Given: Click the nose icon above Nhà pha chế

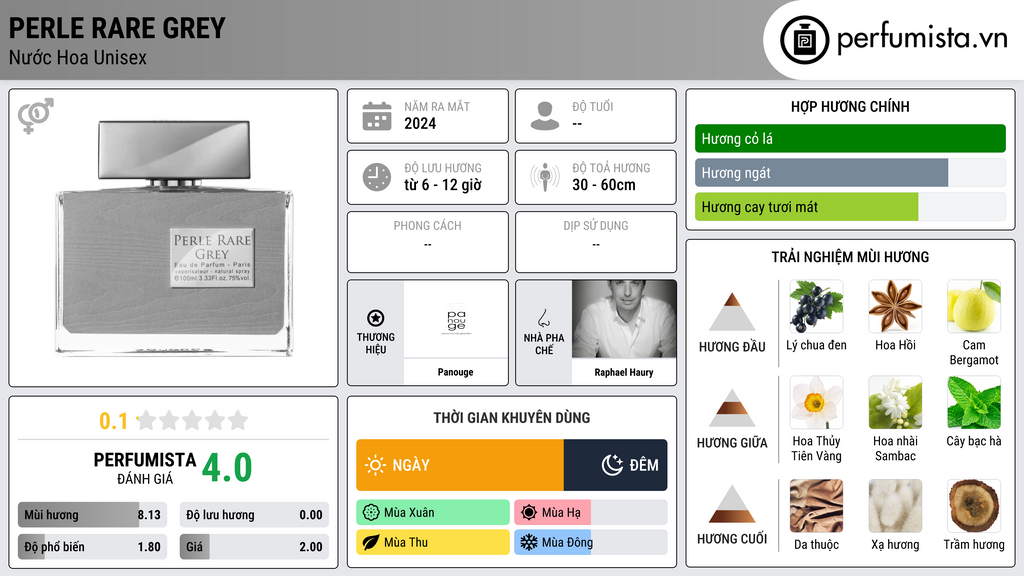Looking at the screenshot, I should (x=543, y=318).
